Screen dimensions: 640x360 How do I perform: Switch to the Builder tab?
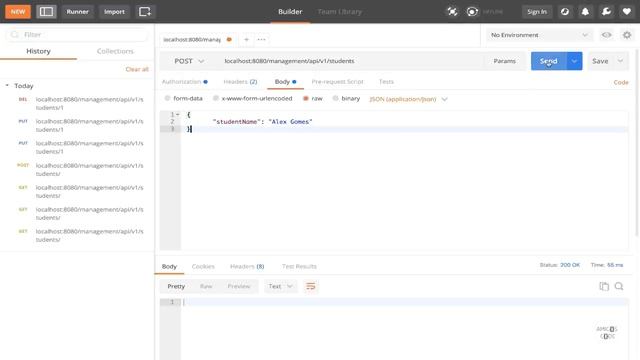click(290, 11)
